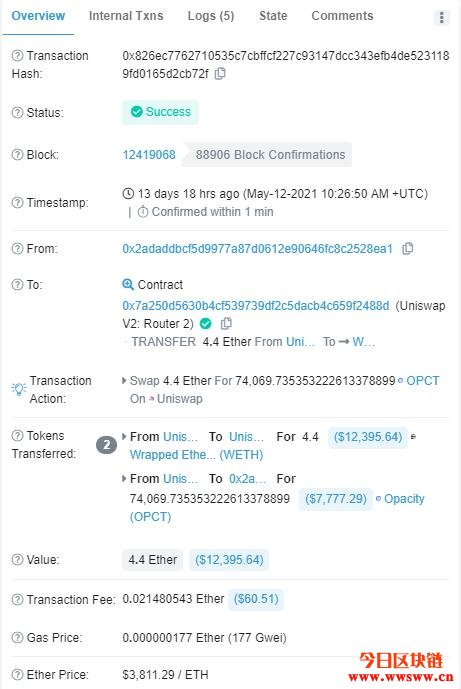Switch to the Internal Txns tab

(x=126, y=16)
